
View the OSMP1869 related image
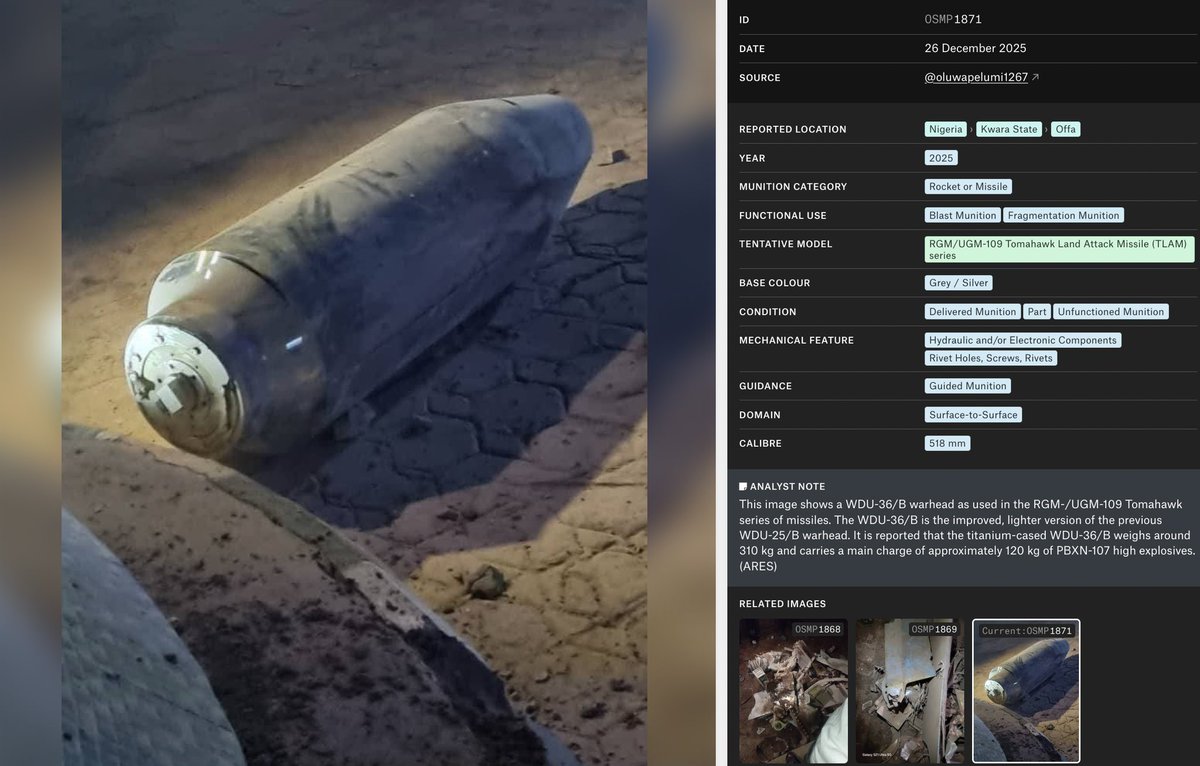tap(909, 690)
